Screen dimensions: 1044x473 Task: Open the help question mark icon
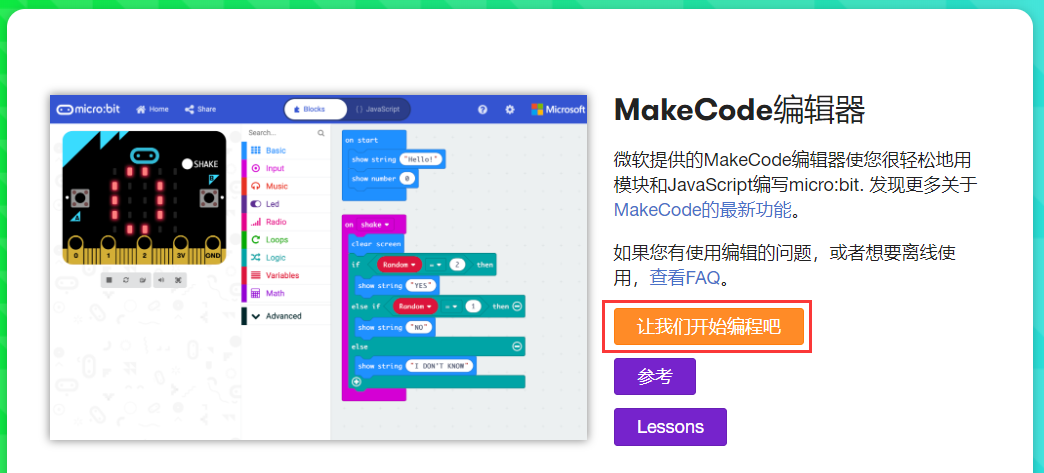point(482,109)
